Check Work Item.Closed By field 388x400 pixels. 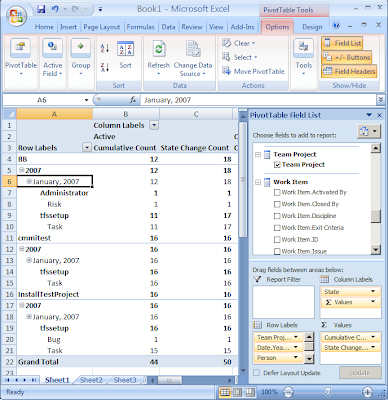pos(277,204)
